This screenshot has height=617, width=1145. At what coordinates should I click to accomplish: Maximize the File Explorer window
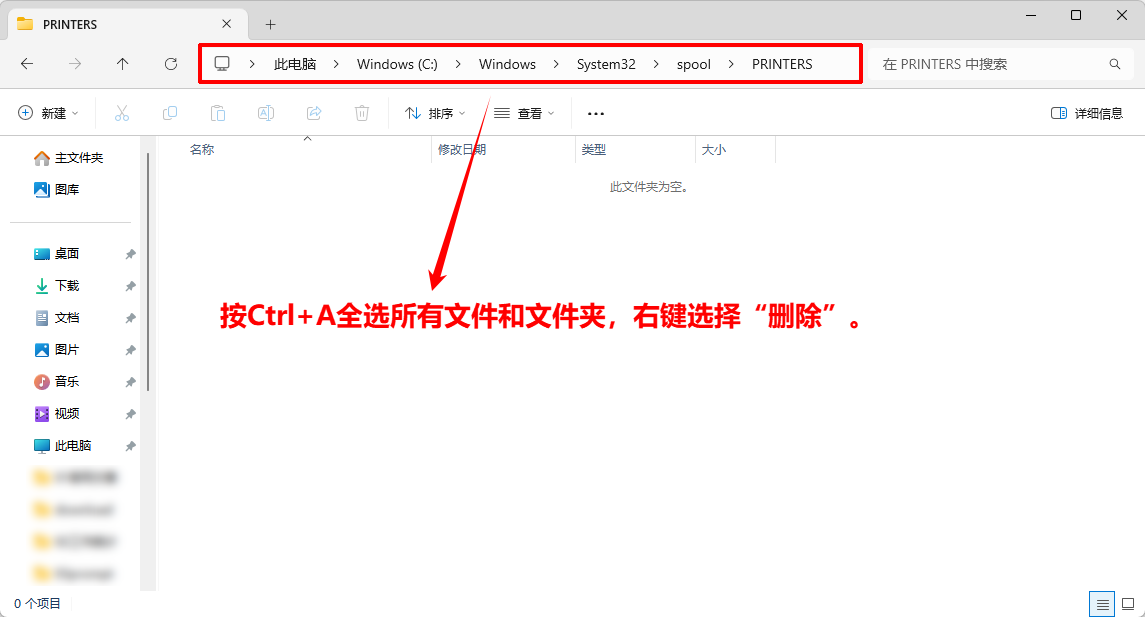1076,15
